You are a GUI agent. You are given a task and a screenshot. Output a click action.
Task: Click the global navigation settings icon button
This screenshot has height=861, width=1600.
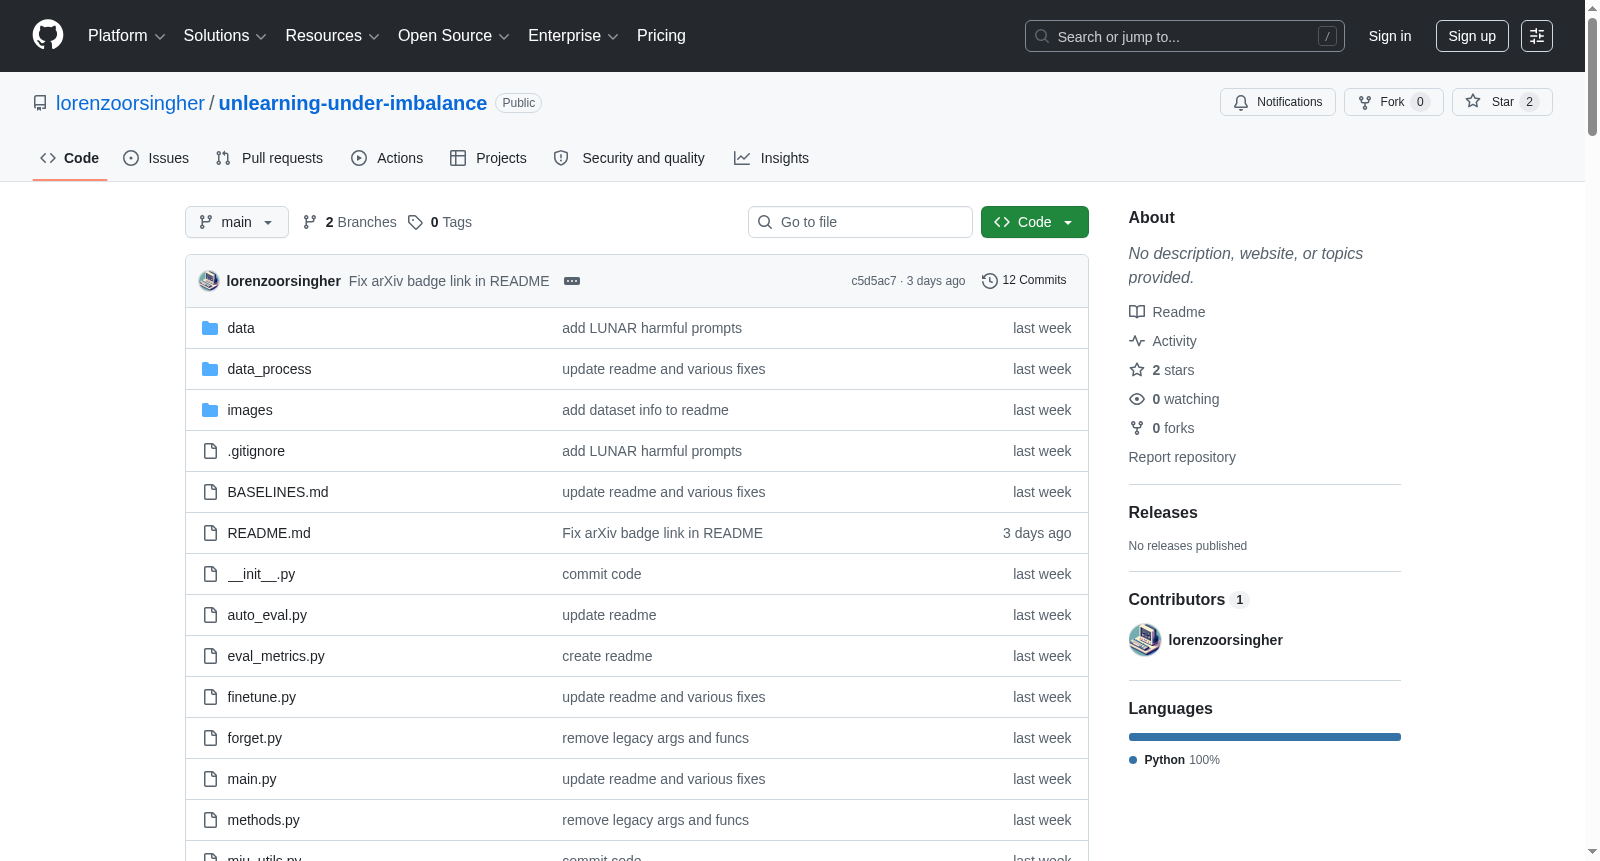(1537, 36)
